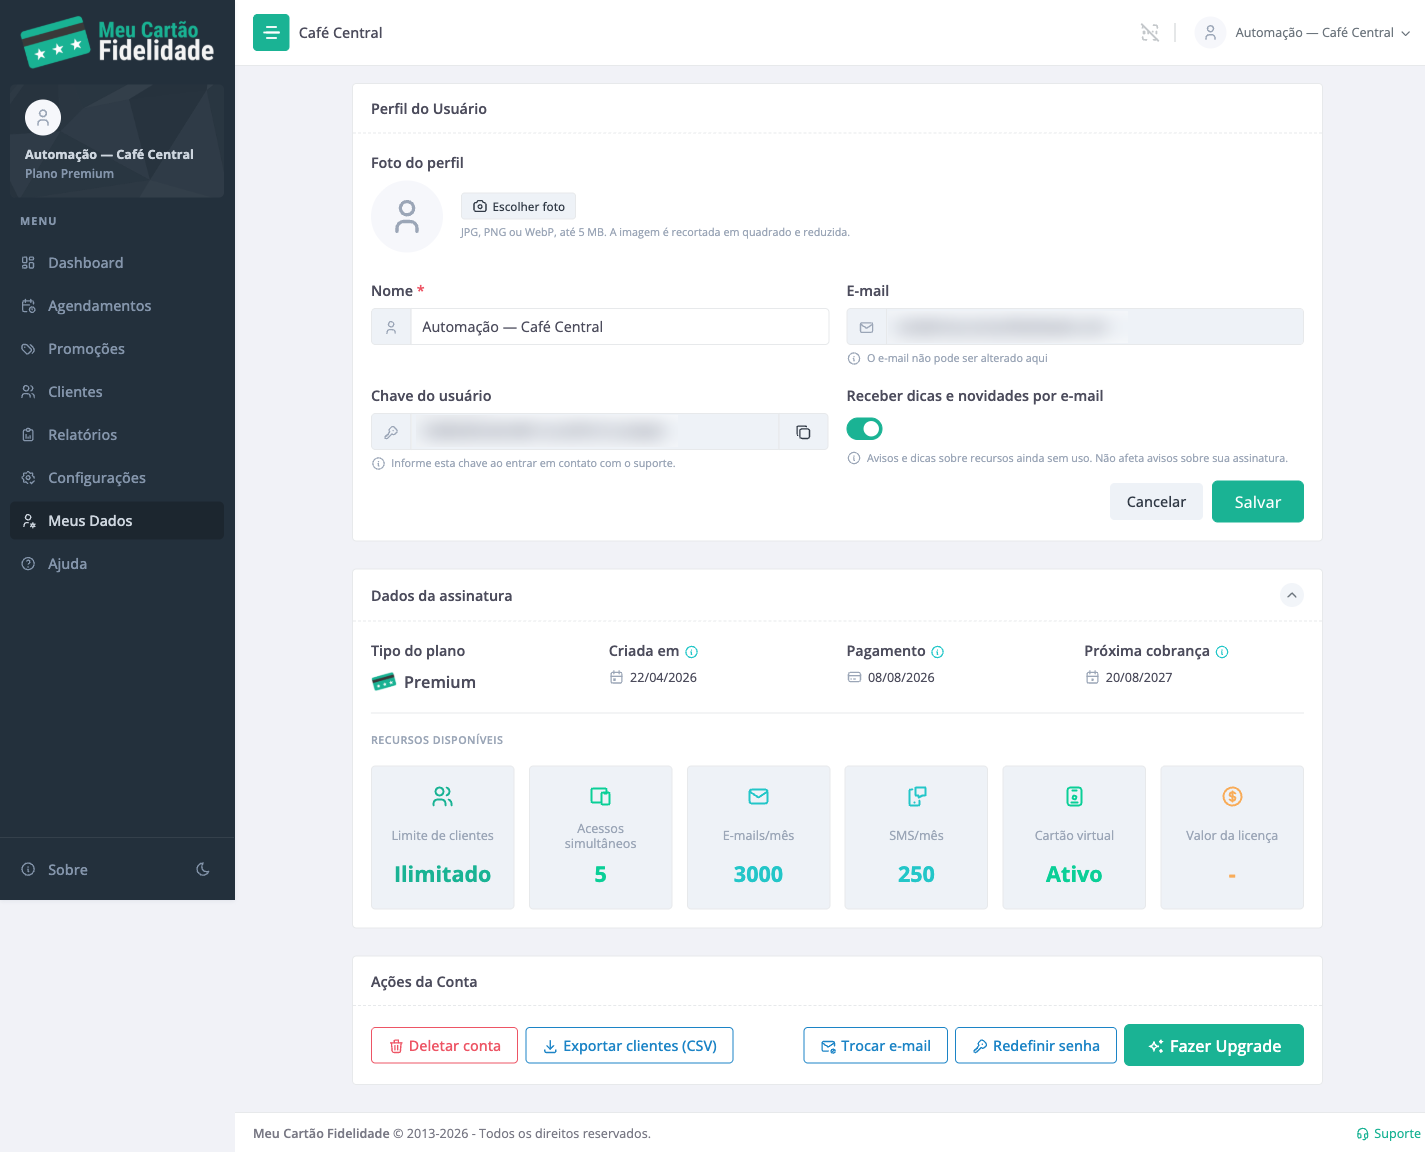The height and width of the screenshot is (1152, 1425).
Task: Click the E-mails/mês envelope icon
Action: [759, 797]
